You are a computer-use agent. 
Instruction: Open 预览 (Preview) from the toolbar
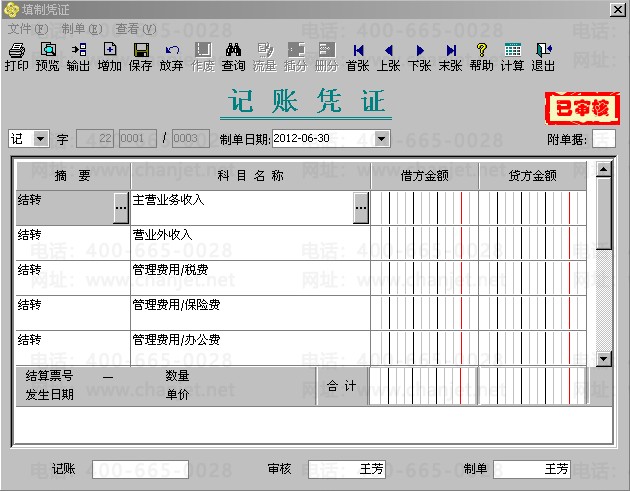47,56
